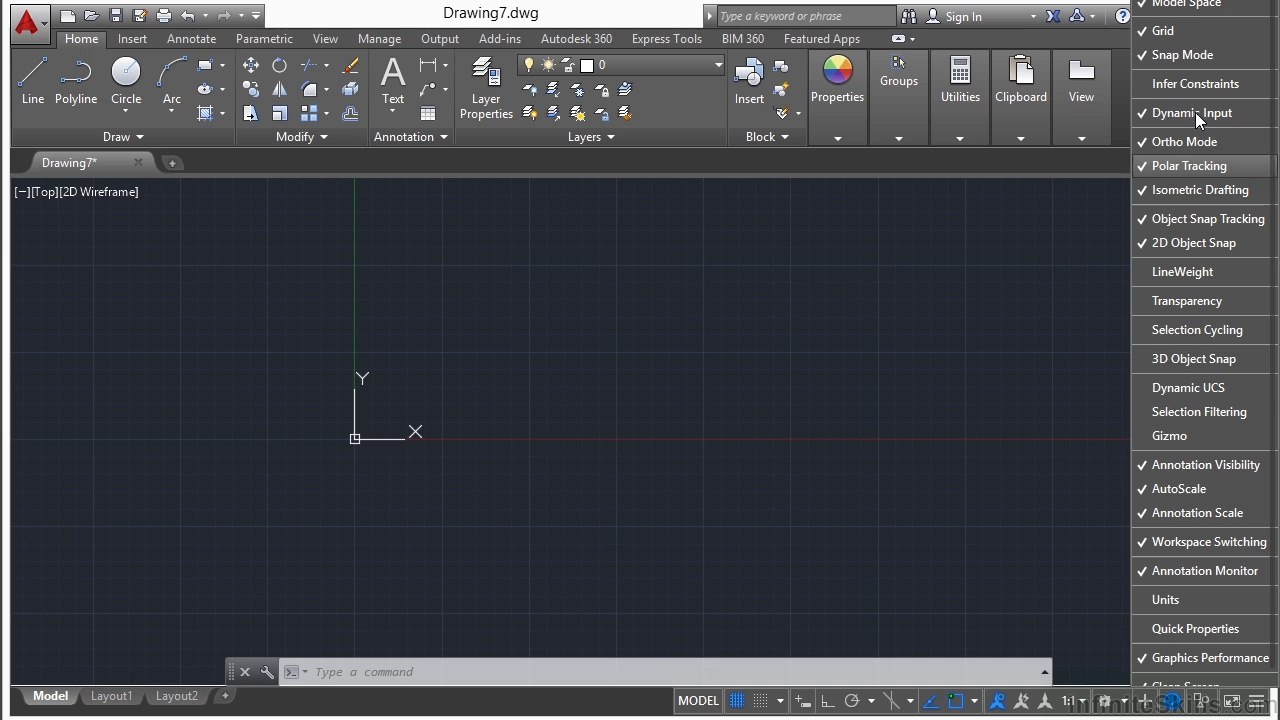This screenshot has height=720, width=1280.
Task: Click the Open file folder icon
Action: (92, 16)
